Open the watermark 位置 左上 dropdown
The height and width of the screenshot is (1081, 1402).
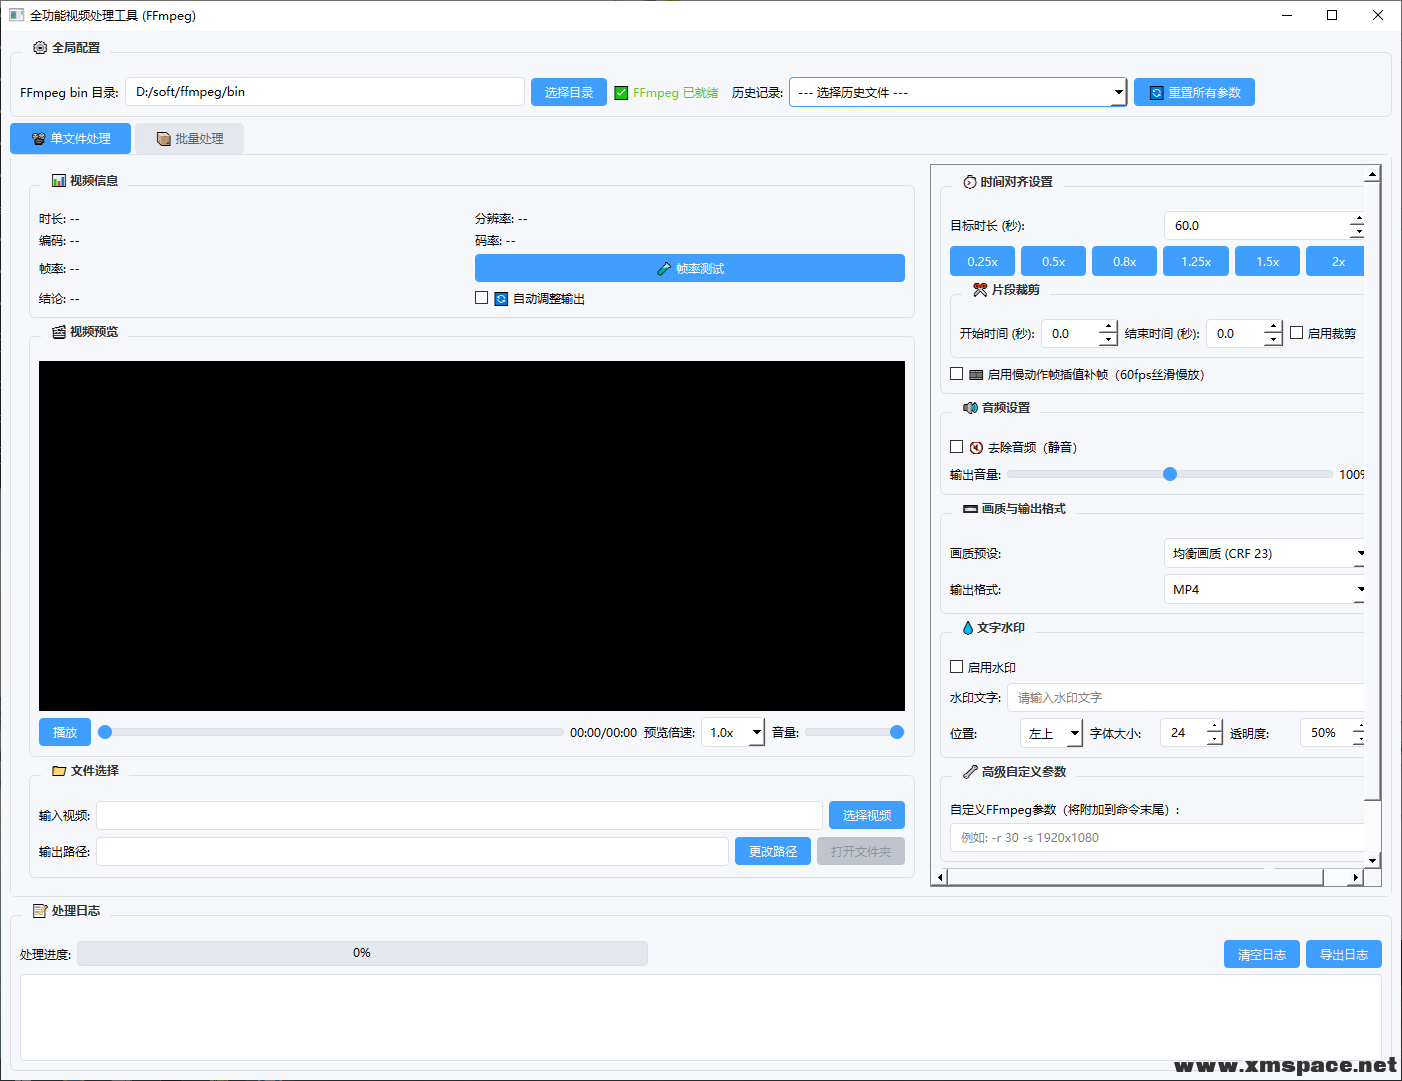click(1051, 733)
